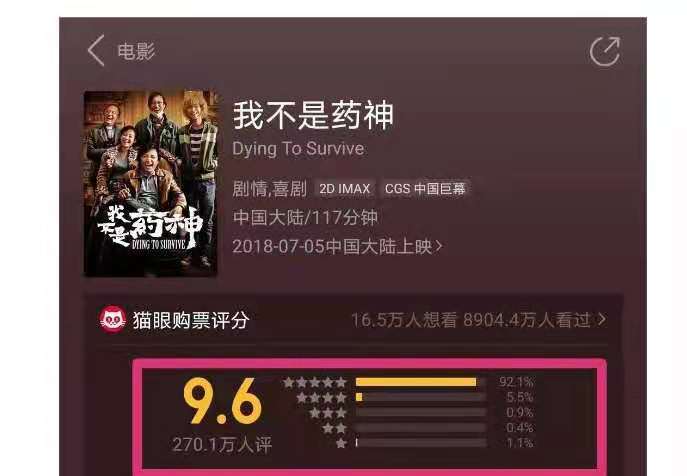Viewport: 687px width, 476px height.
Task: Tap the CGS 中国巨幕 format tag
Action: (425, 189)
